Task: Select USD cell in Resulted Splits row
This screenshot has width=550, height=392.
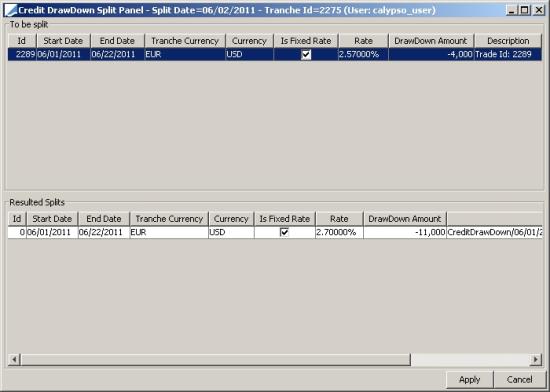Action: [231, 232]
